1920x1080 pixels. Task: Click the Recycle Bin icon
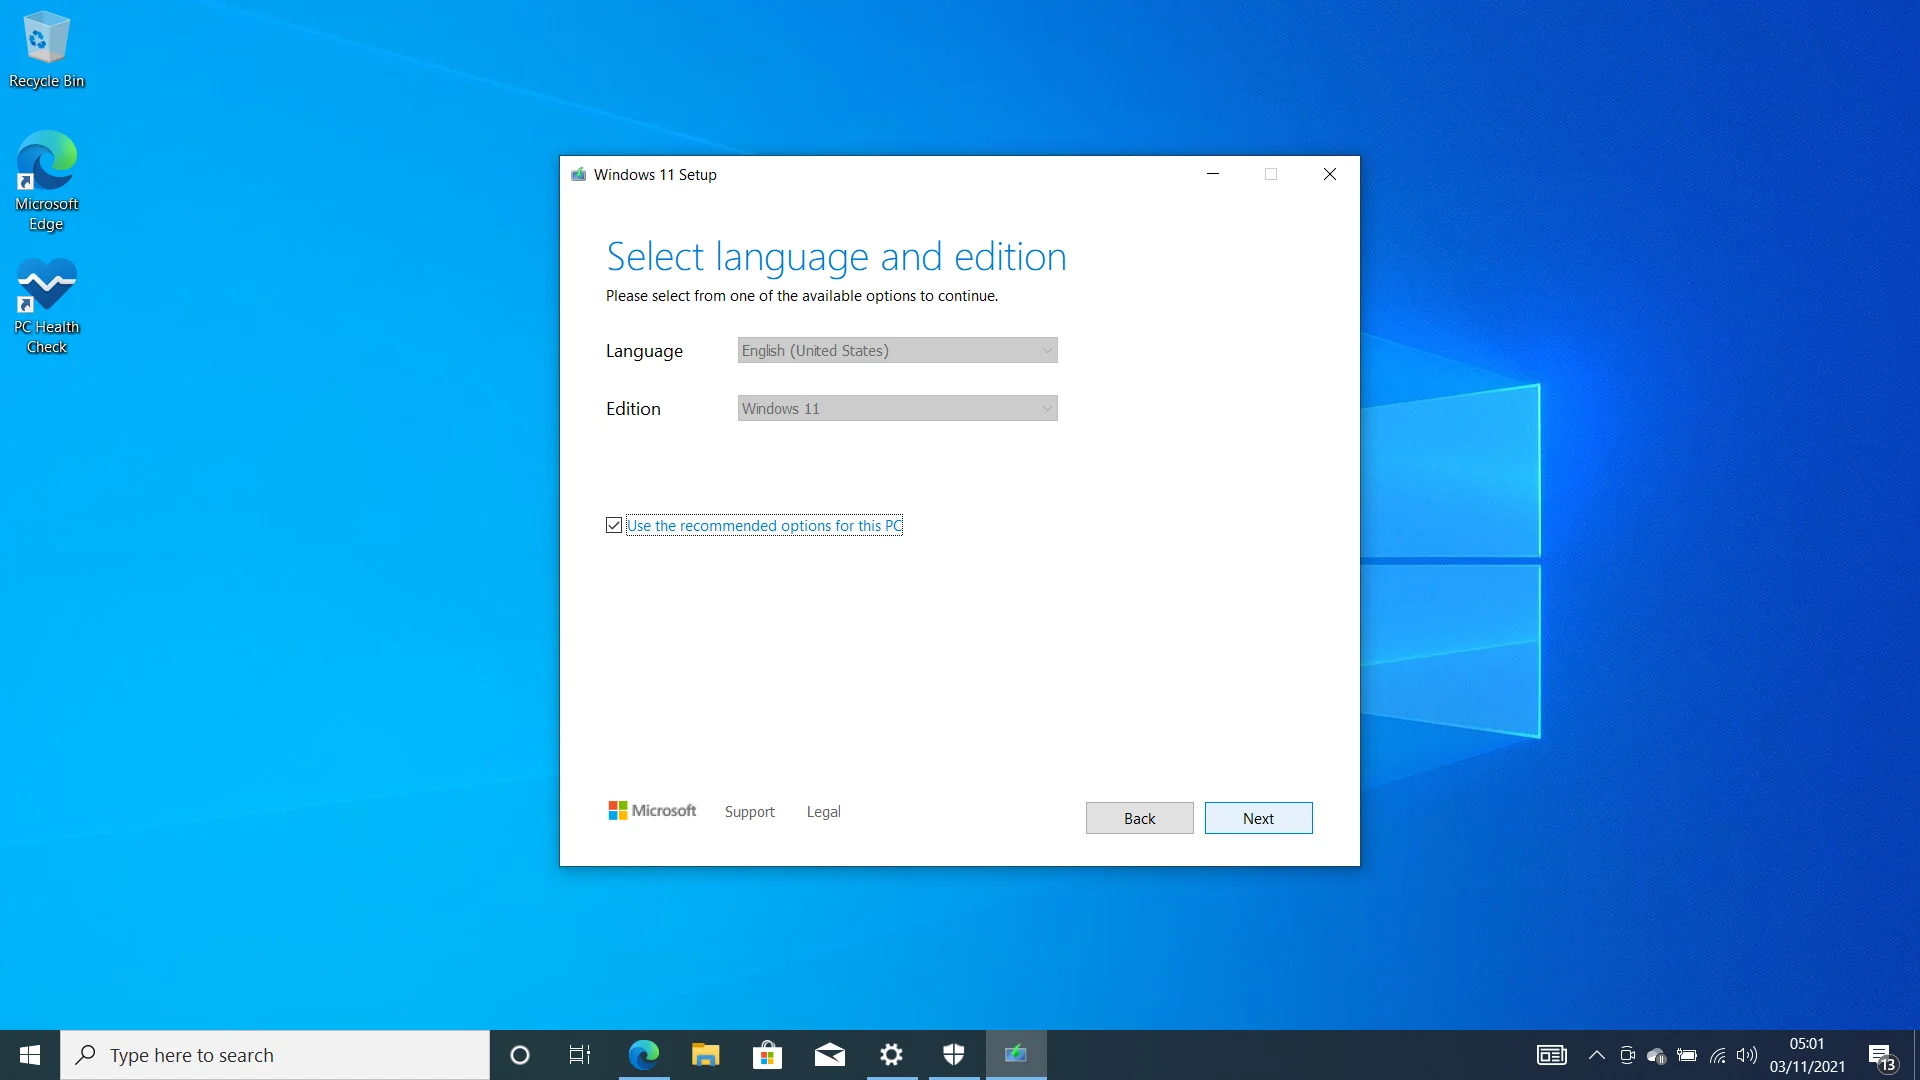[x=45, y=33]
